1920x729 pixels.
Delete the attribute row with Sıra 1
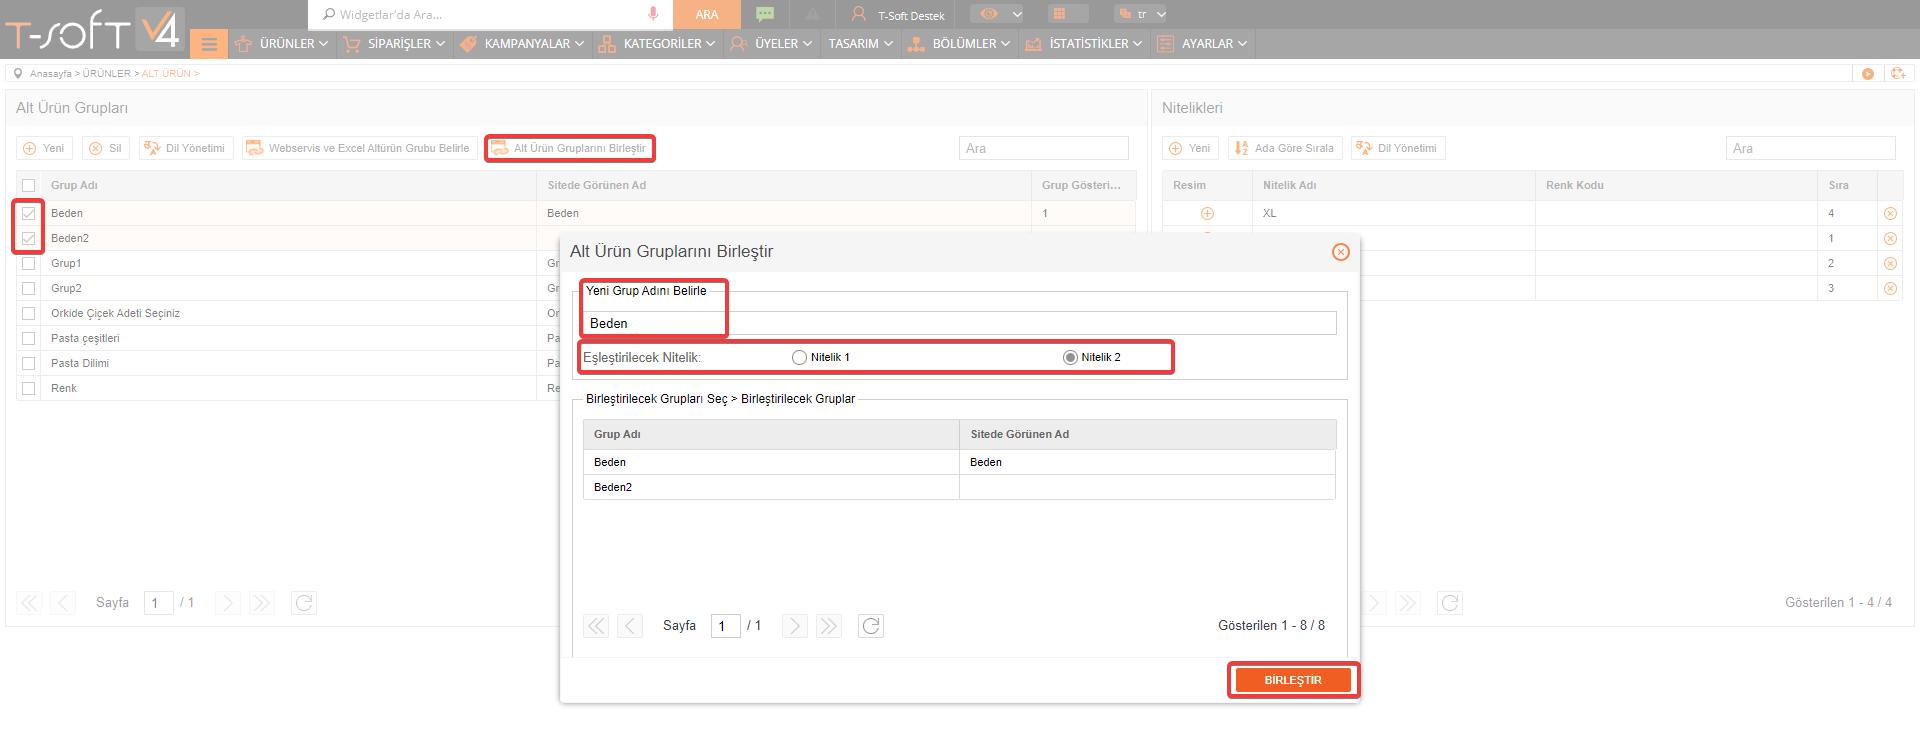pos(1890,238)
